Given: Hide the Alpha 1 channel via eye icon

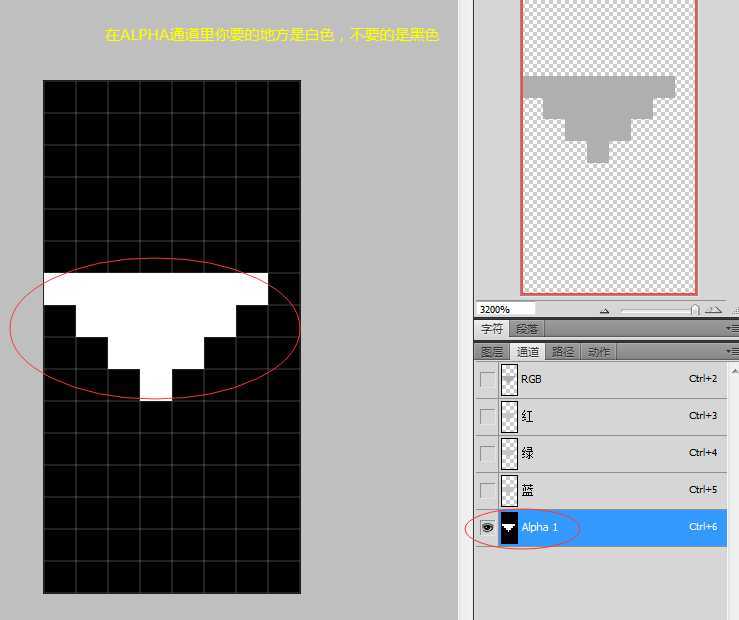Looking at the screenshot, I should pos(487,527).
